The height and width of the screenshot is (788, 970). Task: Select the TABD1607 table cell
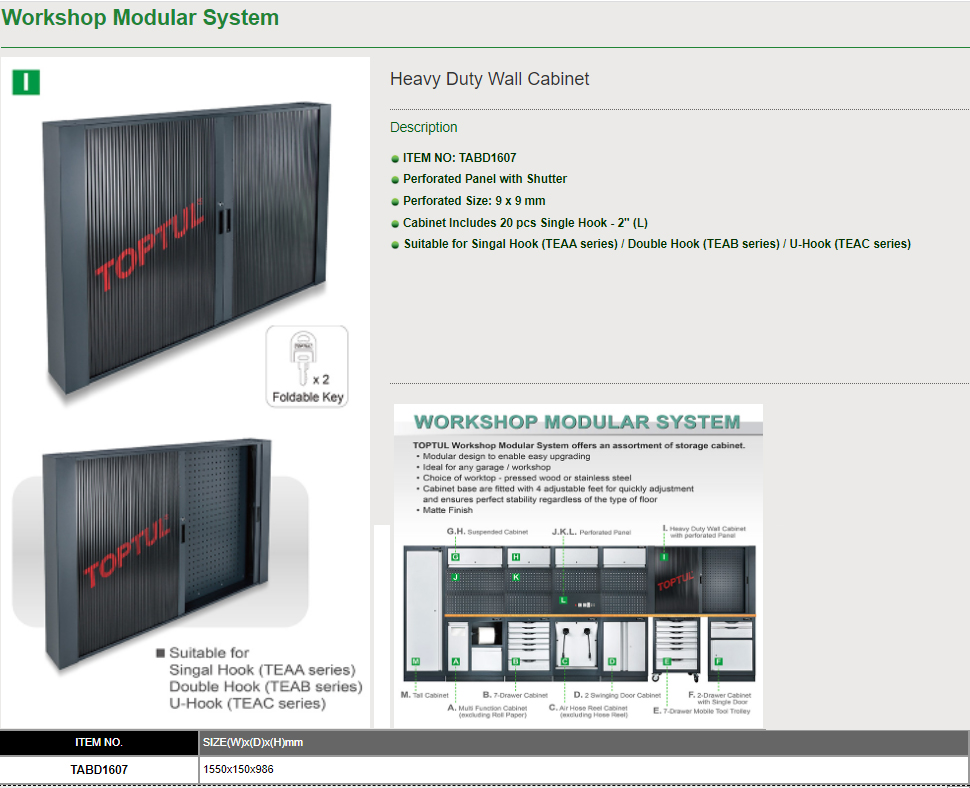coord(99,770)
